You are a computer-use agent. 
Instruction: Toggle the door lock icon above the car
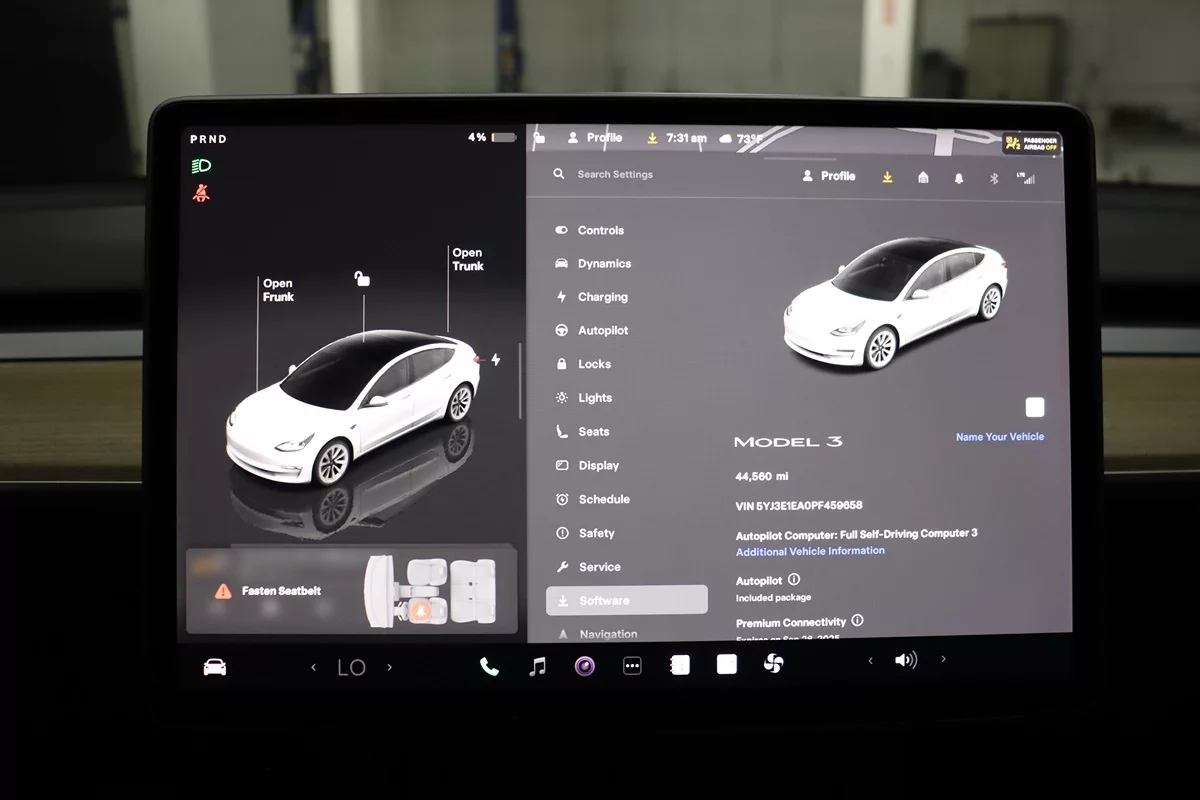click(362, 279)
